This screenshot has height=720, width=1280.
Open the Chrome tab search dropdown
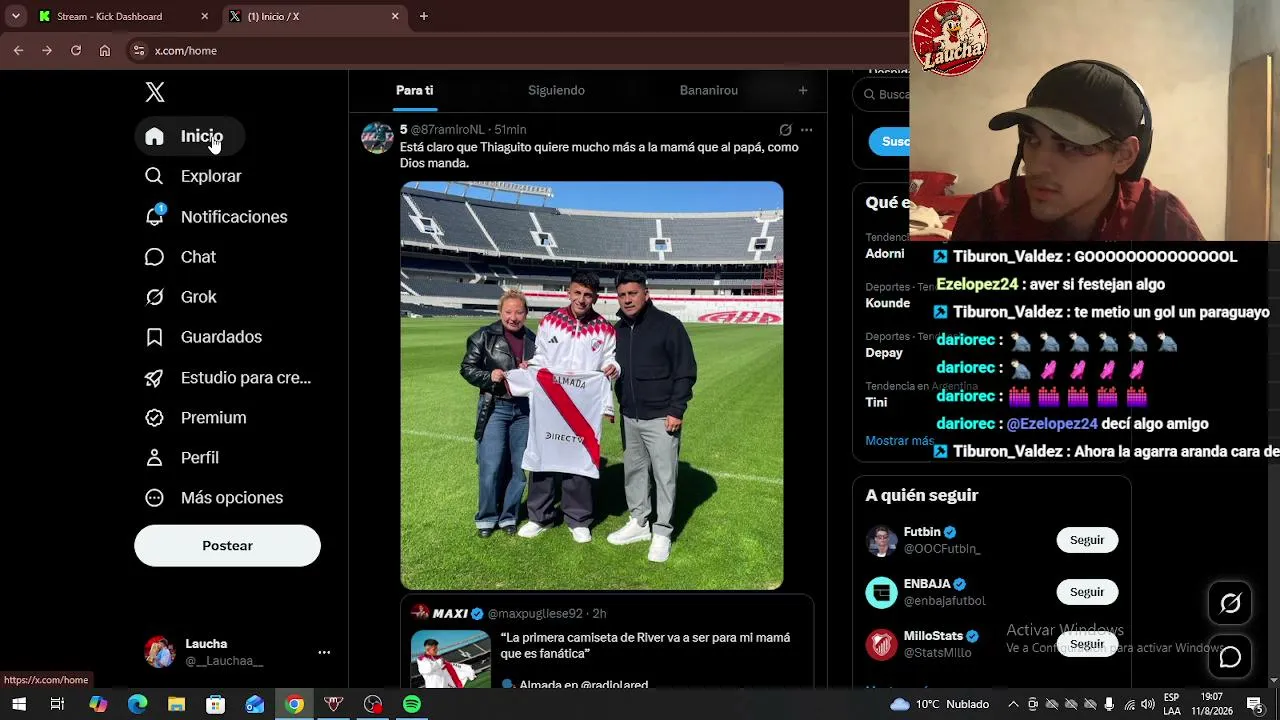click(15, 16)
